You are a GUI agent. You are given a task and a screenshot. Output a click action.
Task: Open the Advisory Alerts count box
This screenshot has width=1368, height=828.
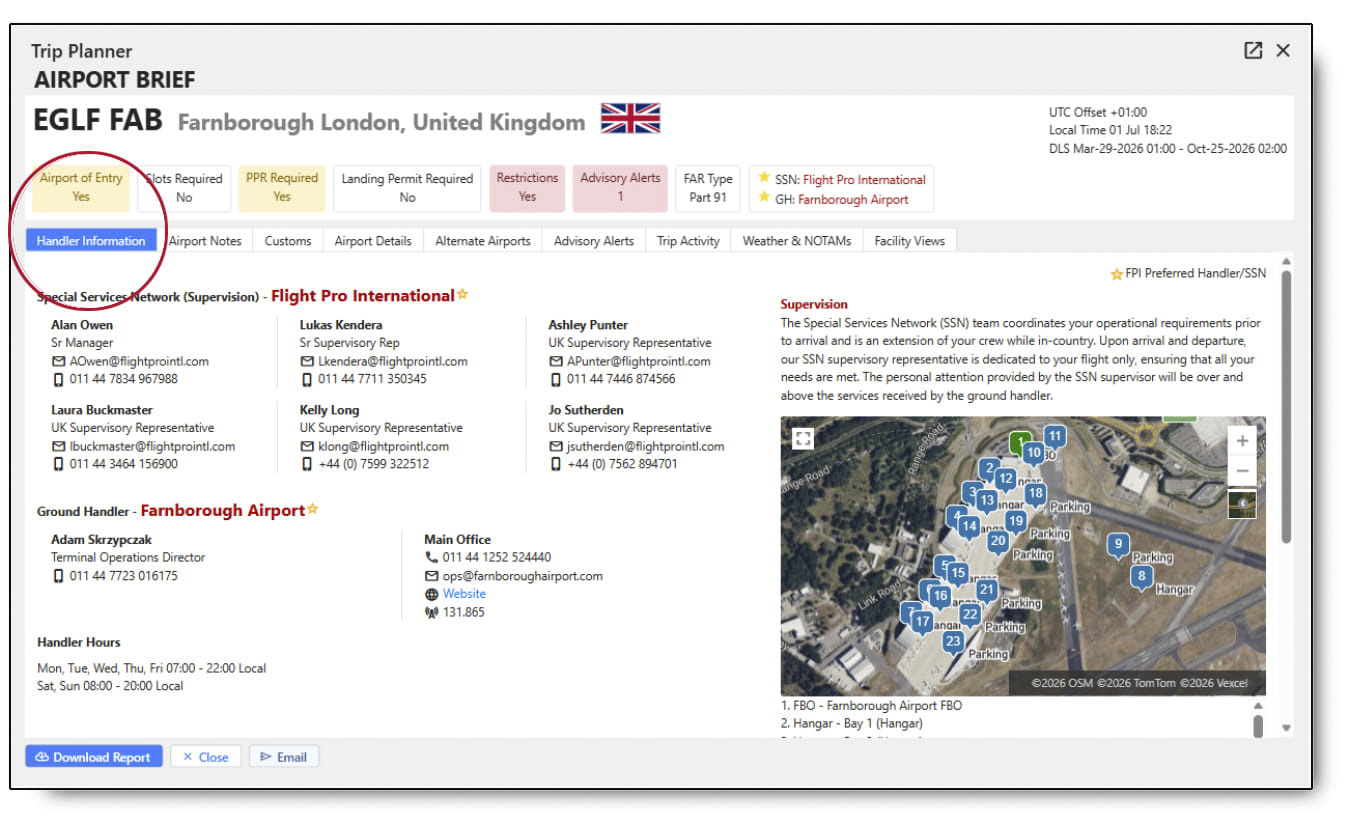[x=620, y=187]
